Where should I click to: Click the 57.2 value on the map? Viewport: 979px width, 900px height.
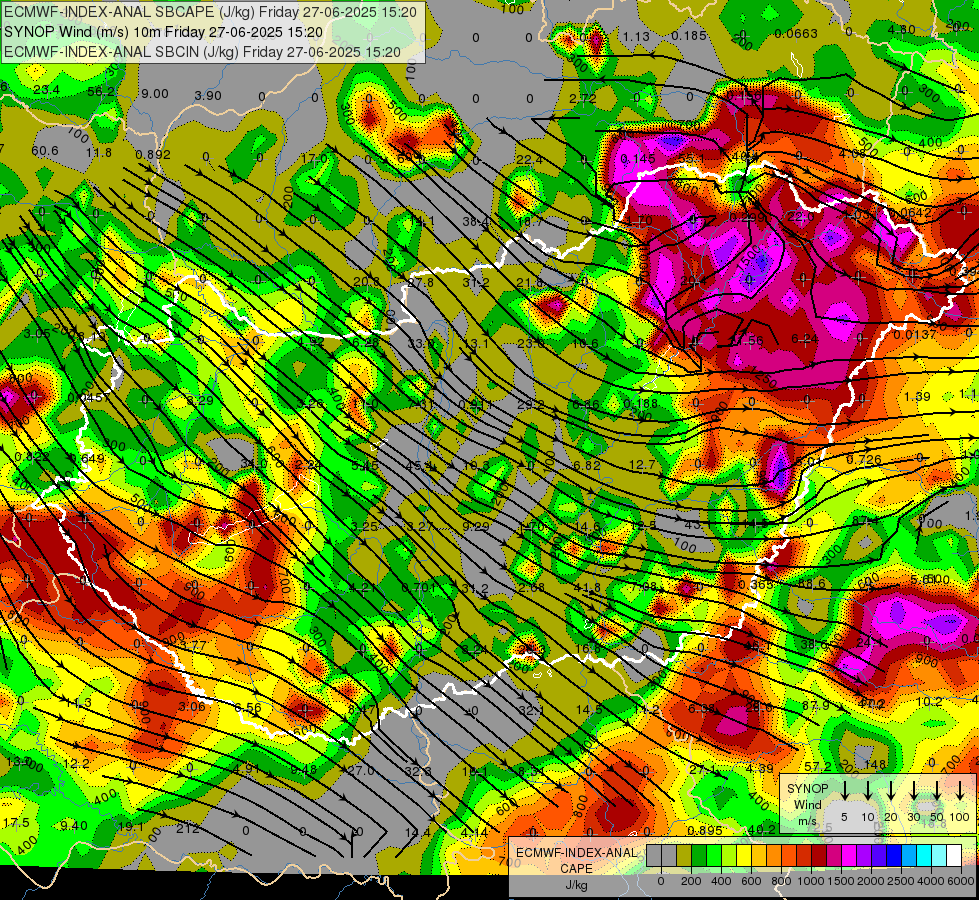(817, 766)
